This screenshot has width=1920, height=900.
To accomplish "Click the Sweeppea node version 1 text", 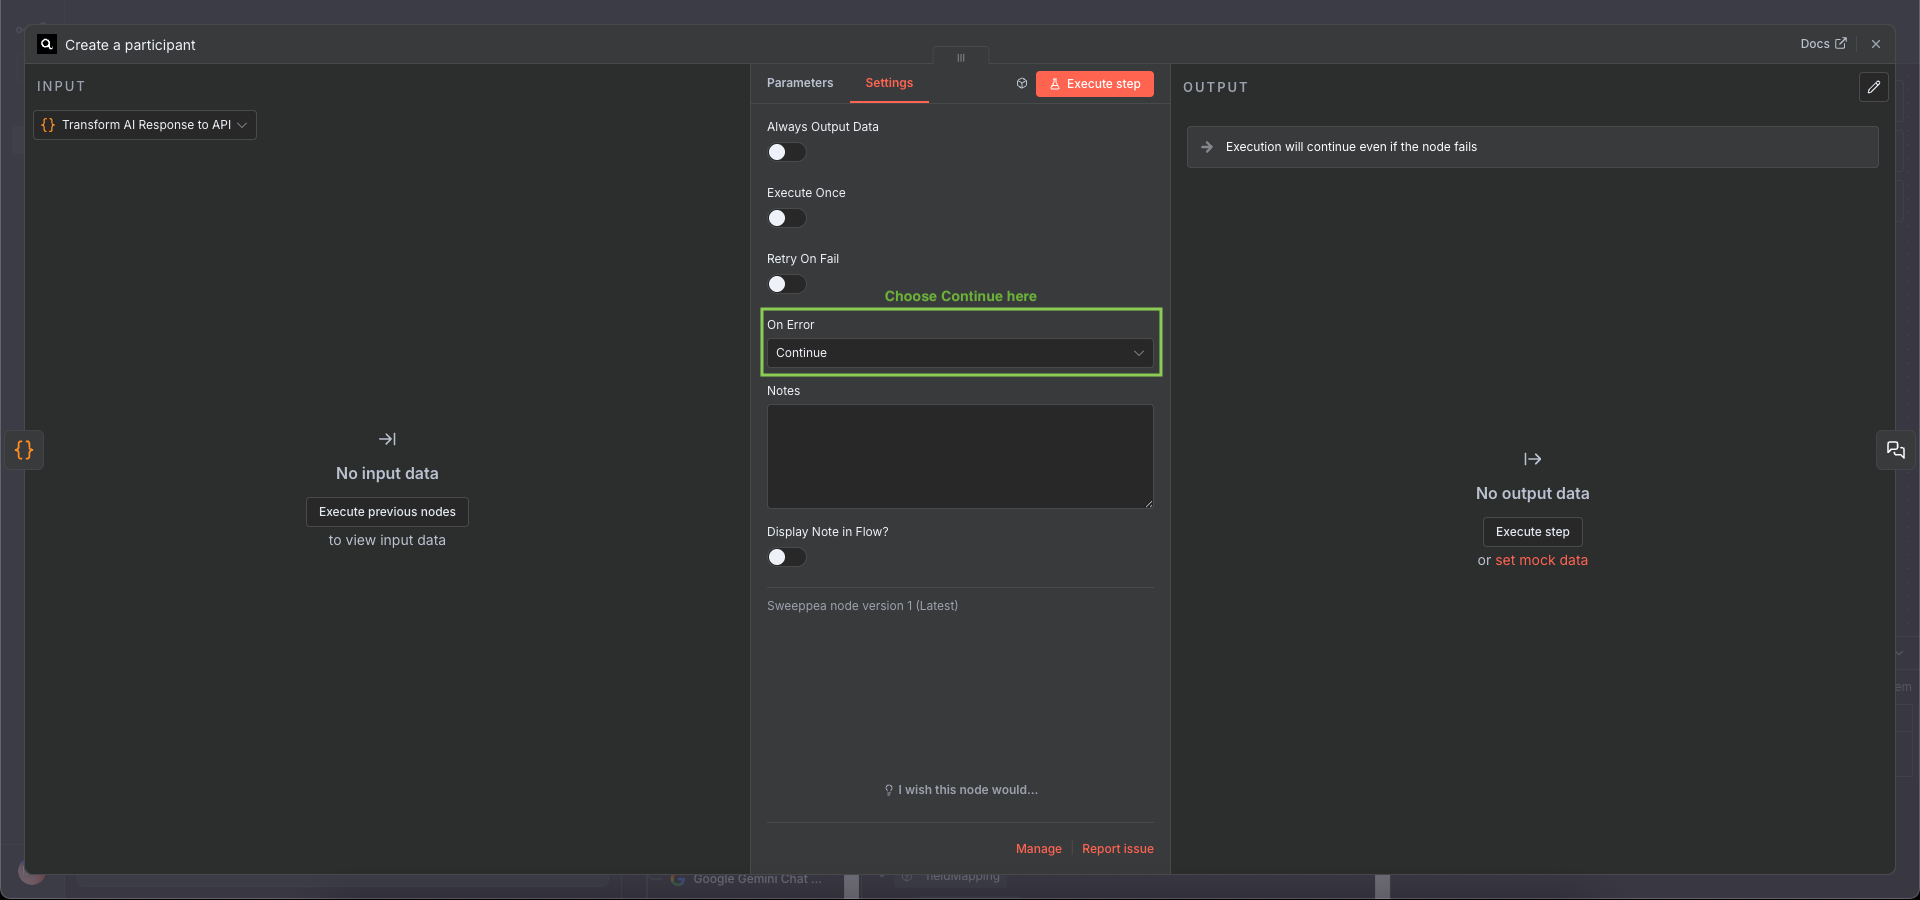I will coord(862,606).
